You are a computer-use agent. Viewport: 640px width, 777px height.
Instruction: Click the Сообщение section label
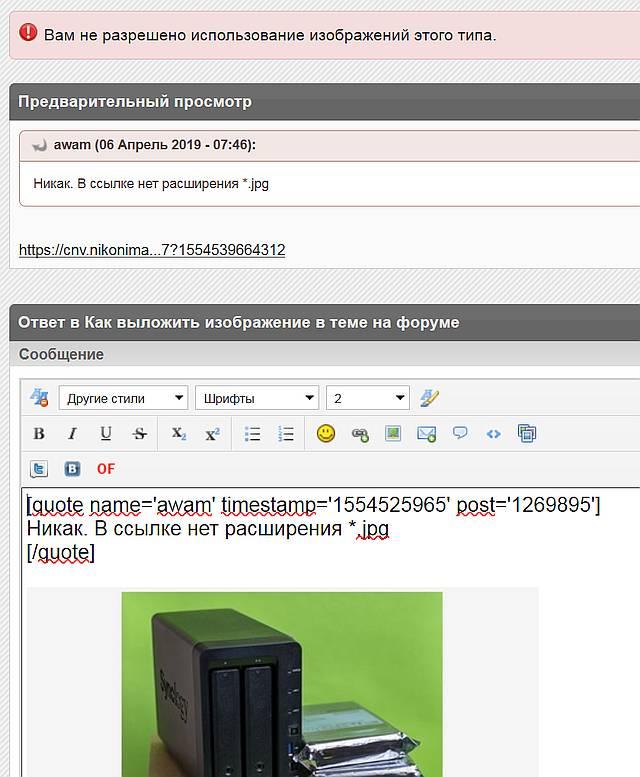(61, 354)
